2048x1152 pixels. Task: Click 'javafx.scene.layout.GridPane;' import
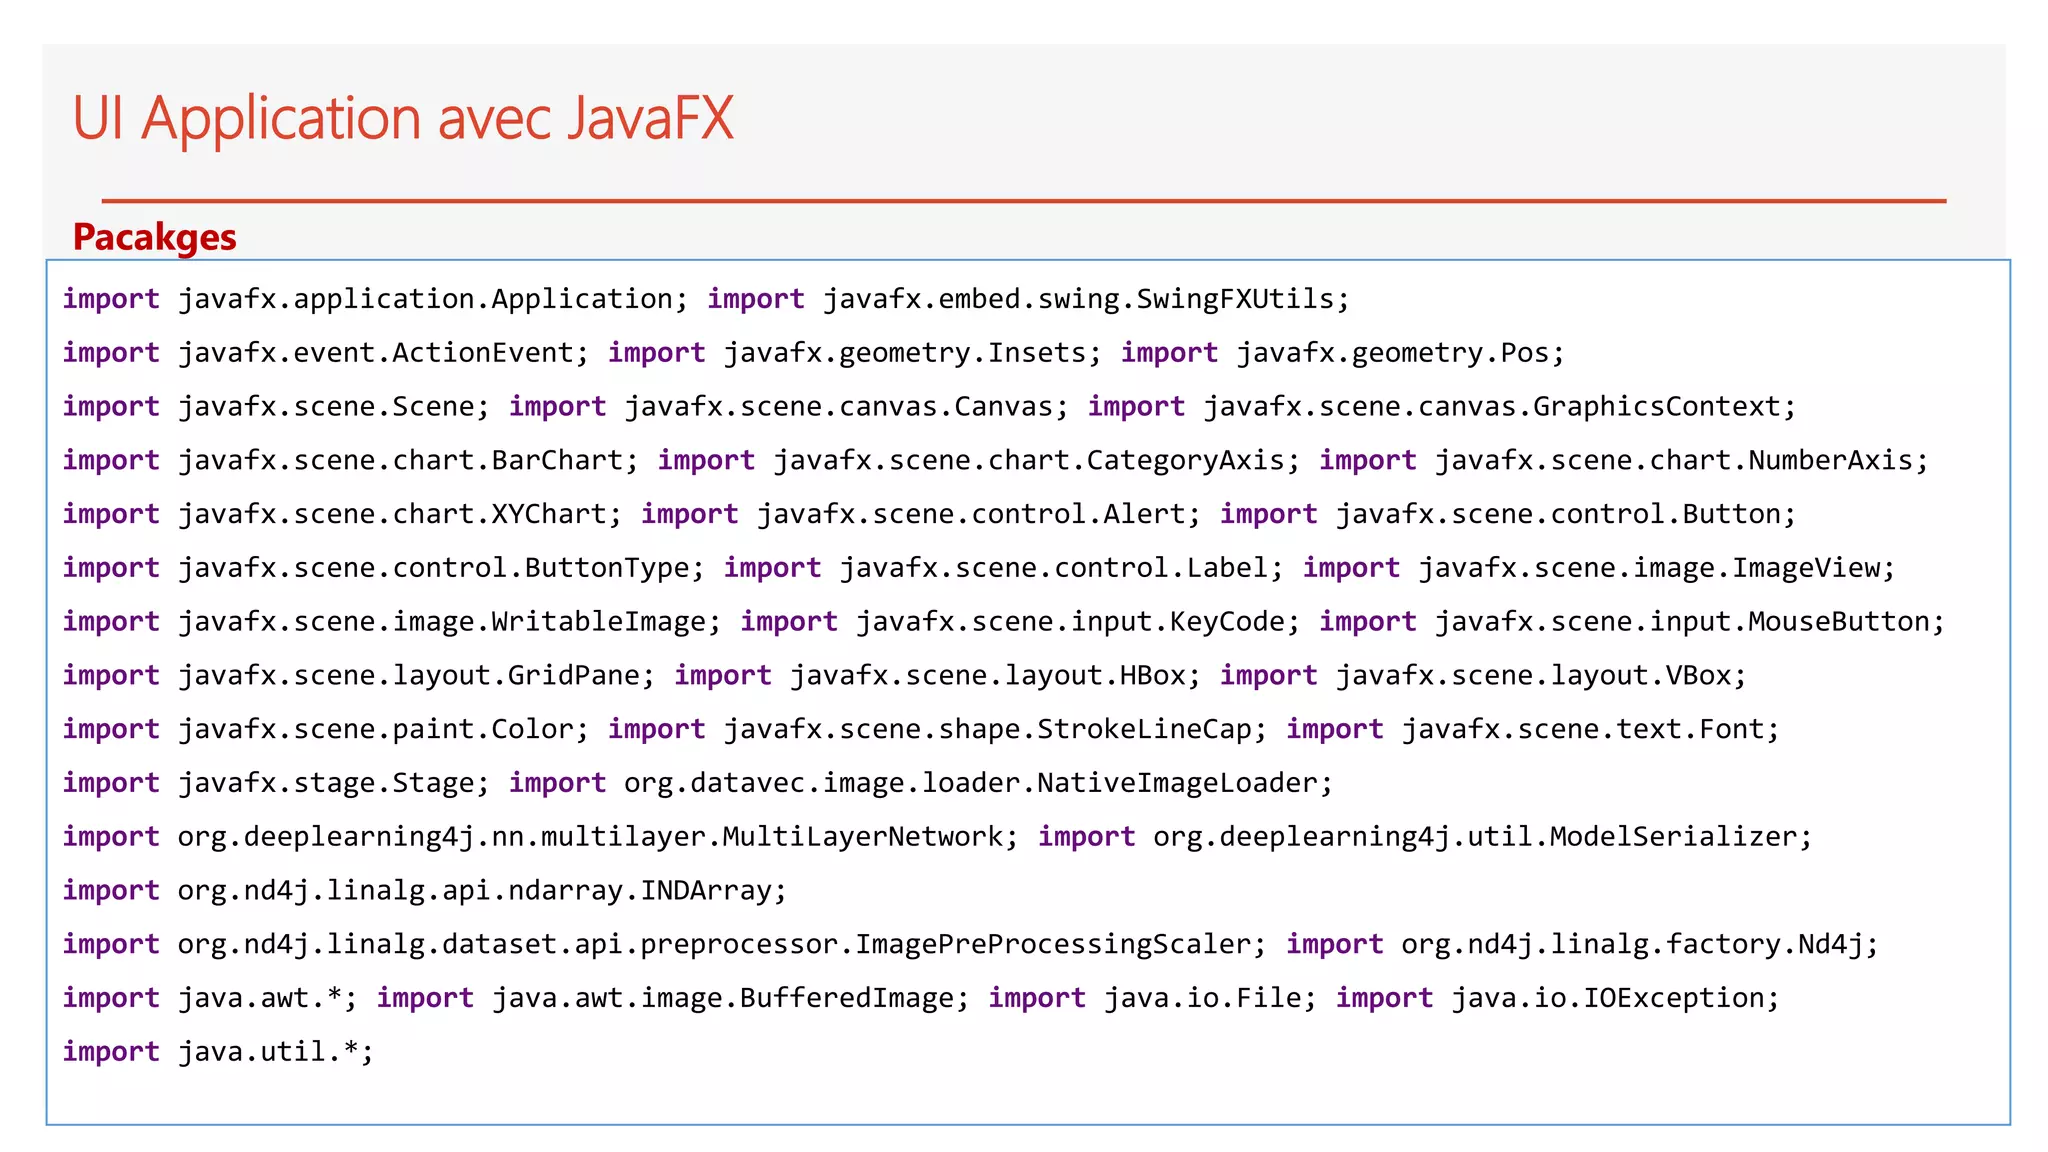tap(417, 677)
